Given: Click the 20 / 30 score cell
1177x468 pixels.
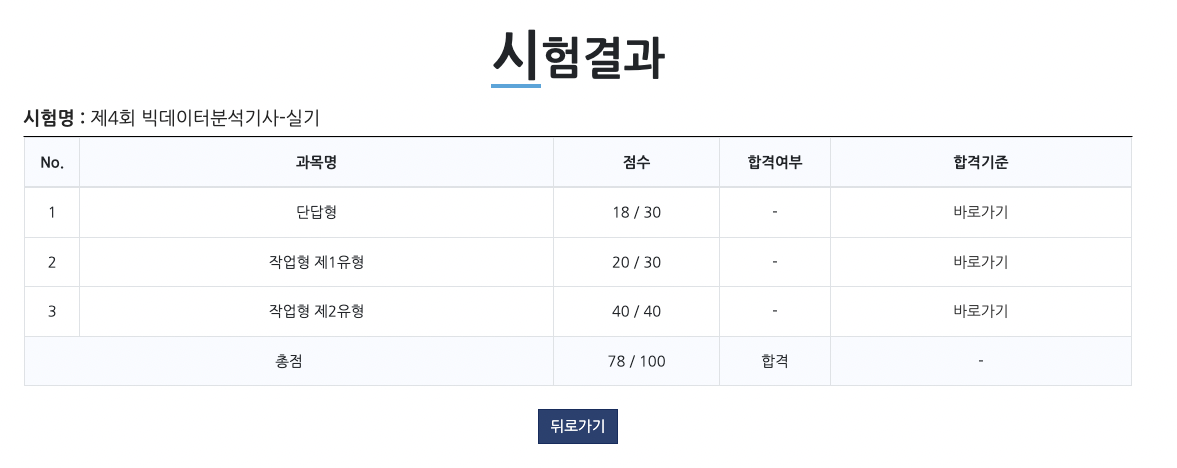Looking at the screenshot, I should [637, 262].
